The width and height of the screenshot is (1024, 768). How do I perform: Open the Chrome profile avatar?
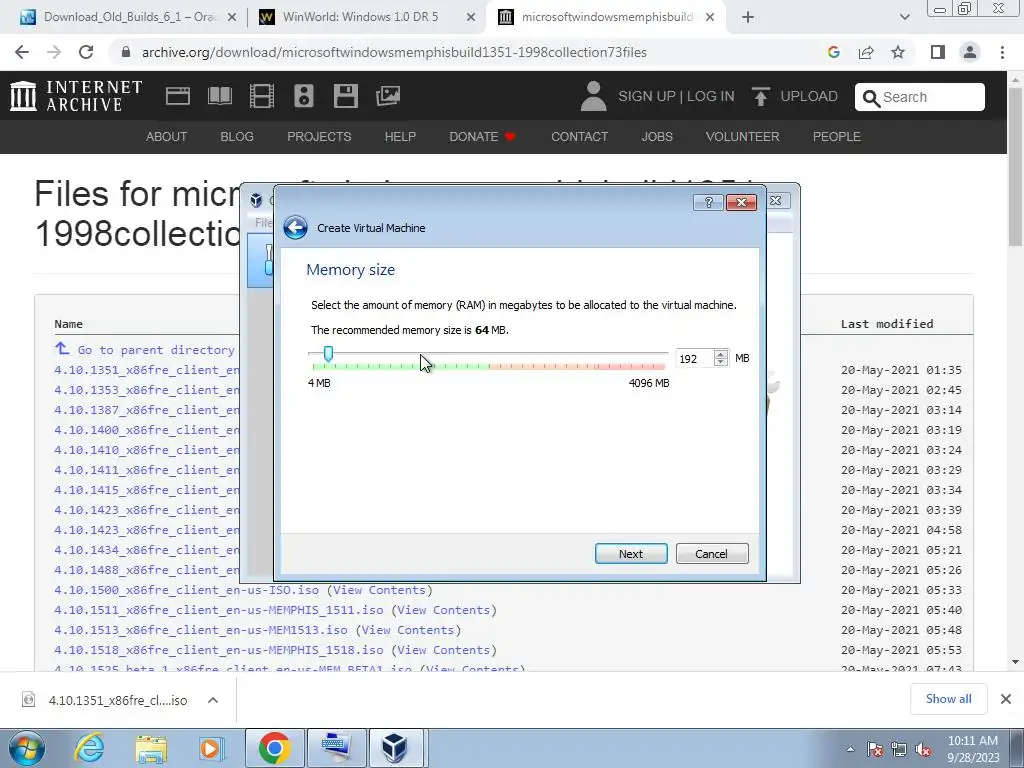(970, 52)
